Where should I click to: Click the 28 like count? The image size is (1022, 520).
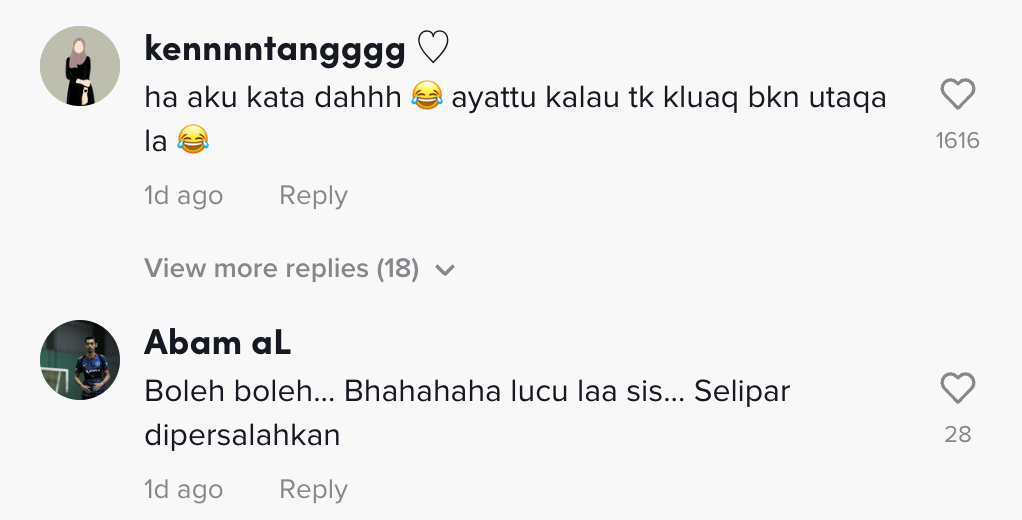(x=957, y=434)
